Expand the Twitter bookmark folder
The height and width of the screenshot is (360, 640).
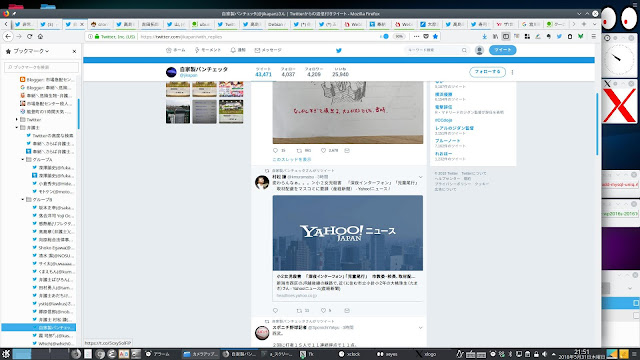click(17, 120)
